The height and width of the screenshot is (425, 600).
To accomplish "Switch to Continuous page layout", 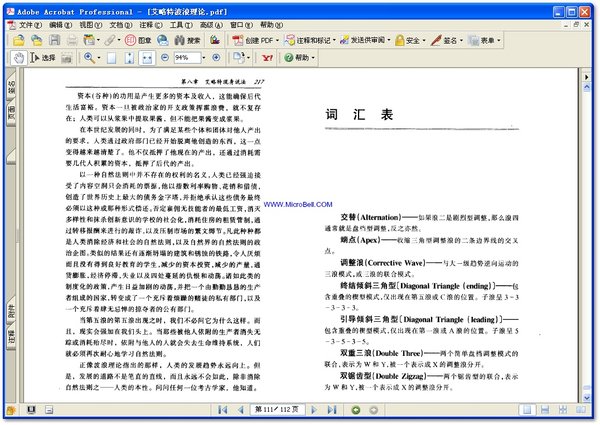I will [545, 410].
